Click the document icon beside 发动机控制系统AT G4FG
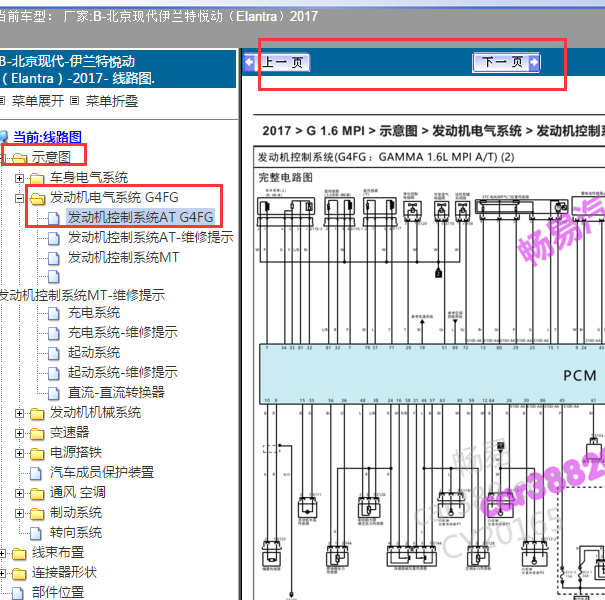The width and height of the screenshot is (605, 600). coord(54,218)
